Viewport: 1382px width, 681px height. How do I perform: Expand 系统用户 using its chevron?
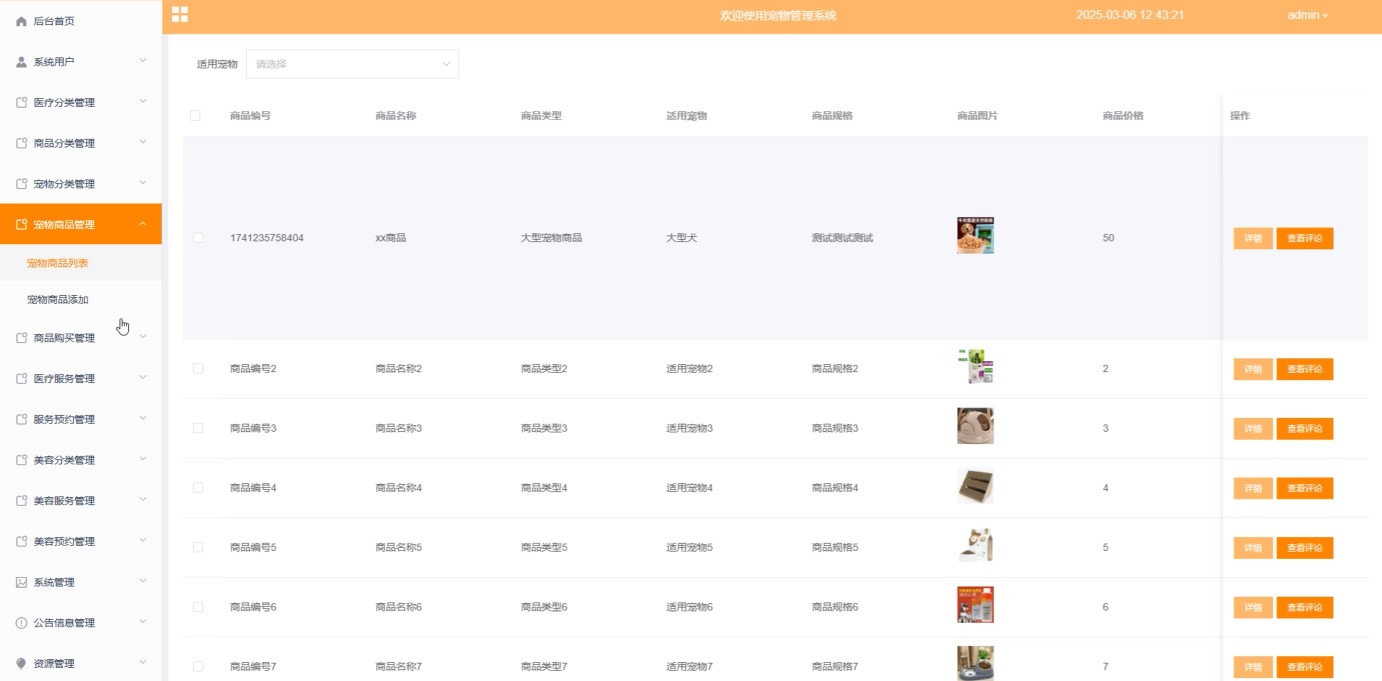142,61
